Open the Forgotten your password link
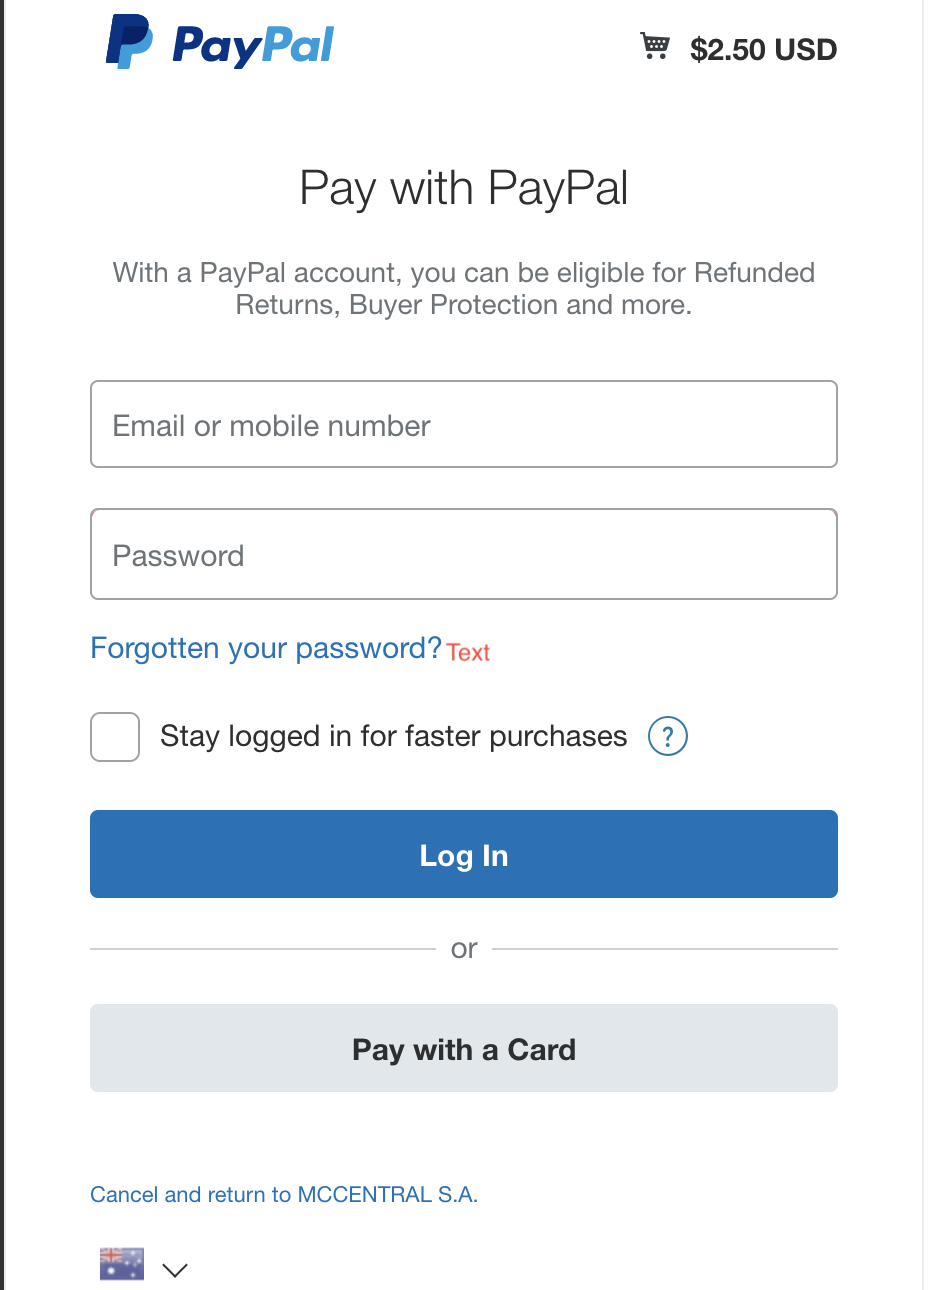This screenshot has width=928, height=1290. coord(266,648)
